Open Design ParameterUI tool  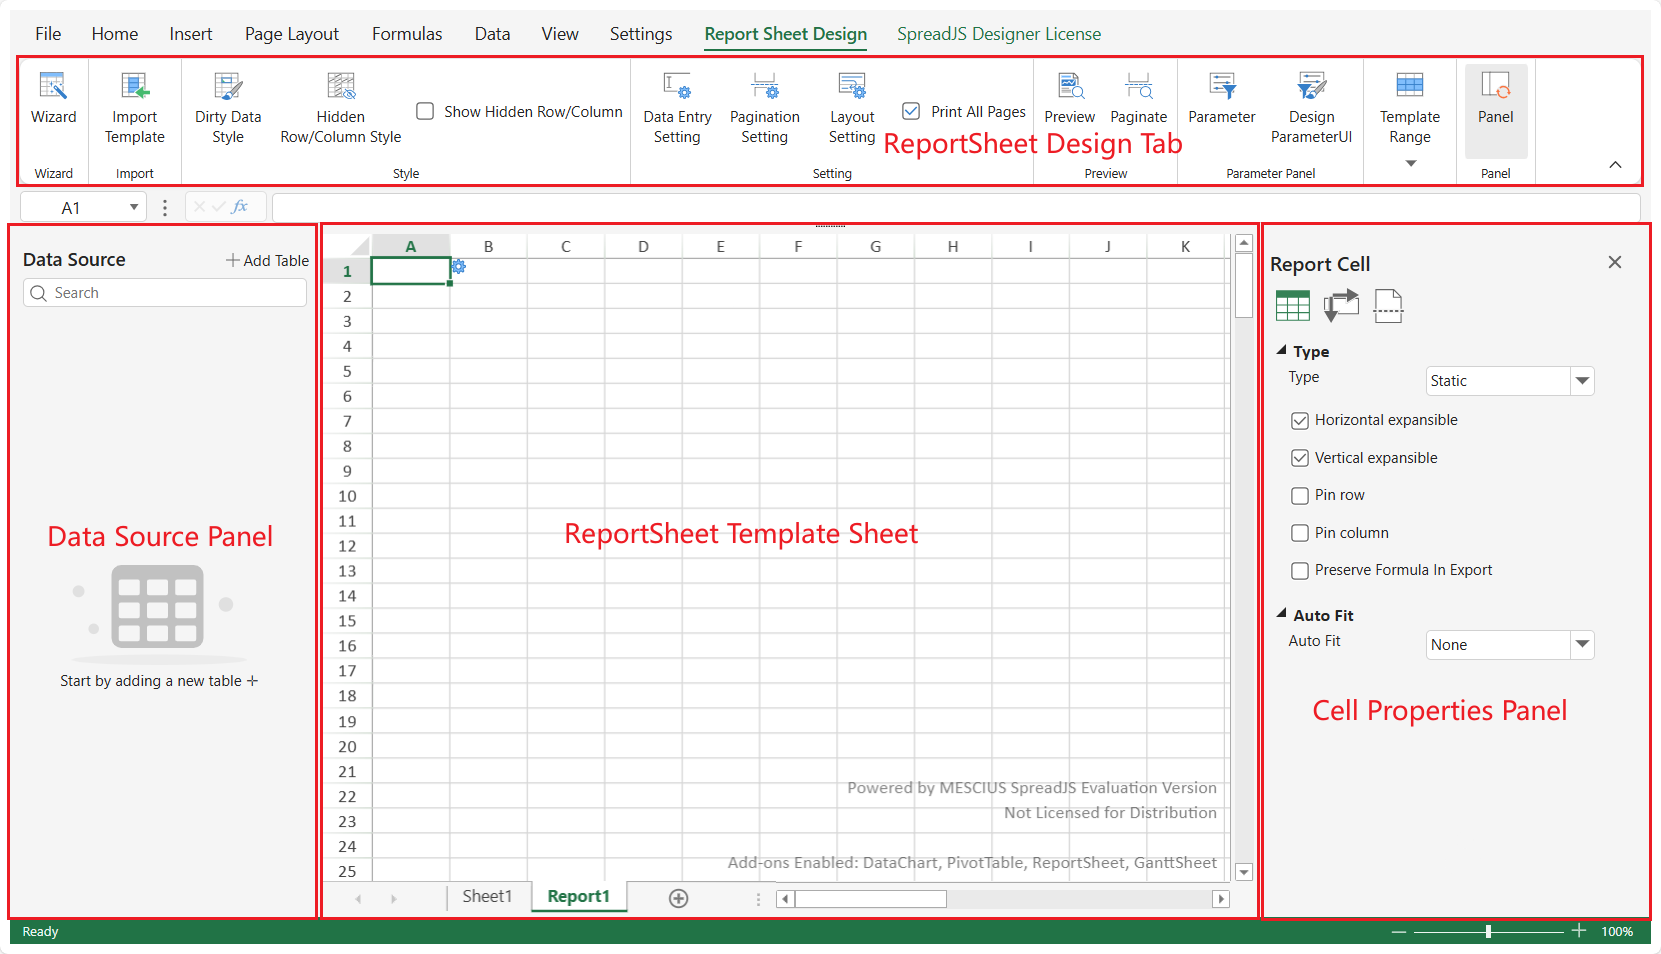point(1310,88)
